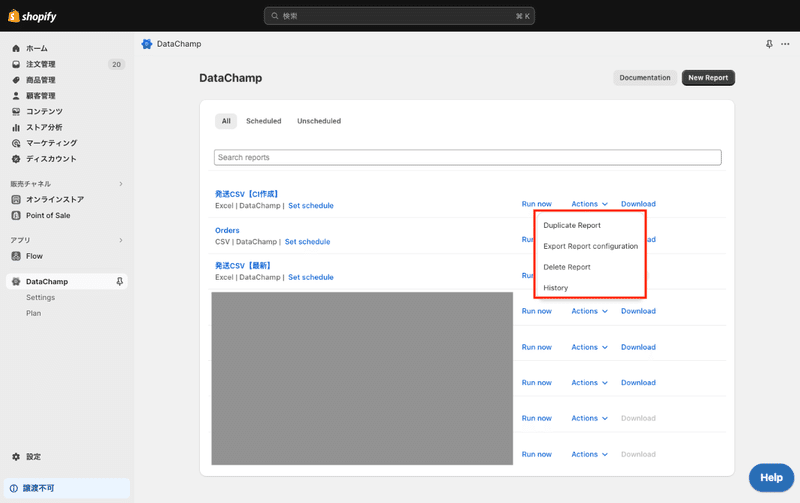The height and width of the screenshot is (503, 800).
Task: Click Run now in the last report row
Action: (537, 455)
